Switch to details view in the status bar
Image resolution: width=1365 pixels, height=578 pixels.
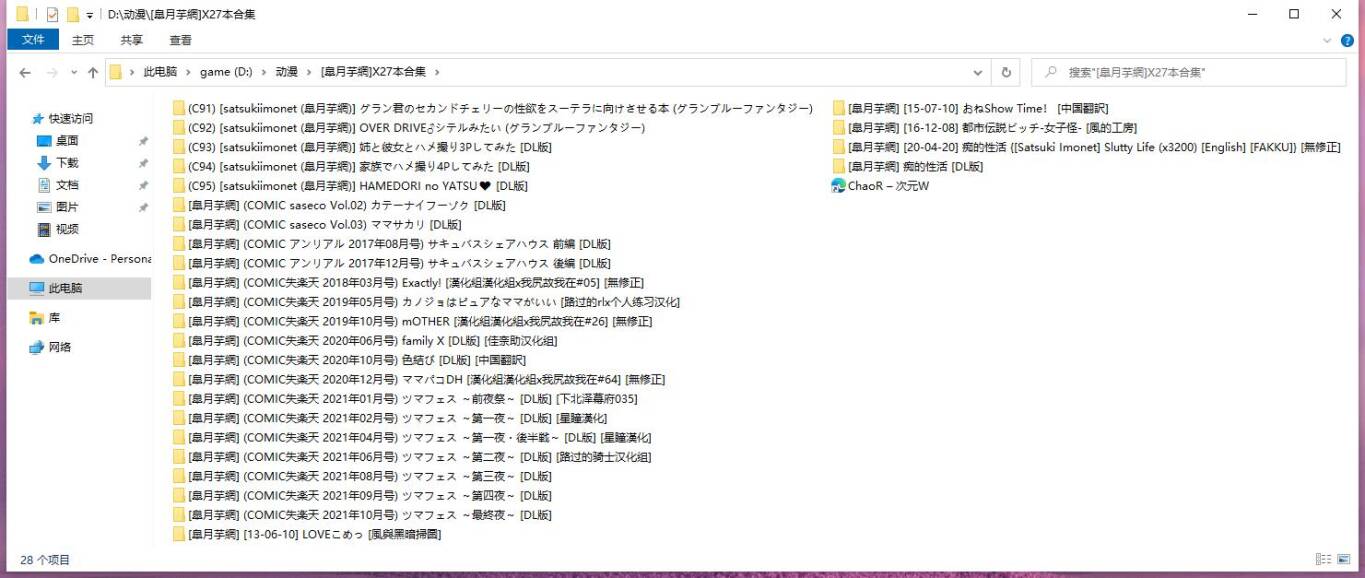click(1323, 559)
